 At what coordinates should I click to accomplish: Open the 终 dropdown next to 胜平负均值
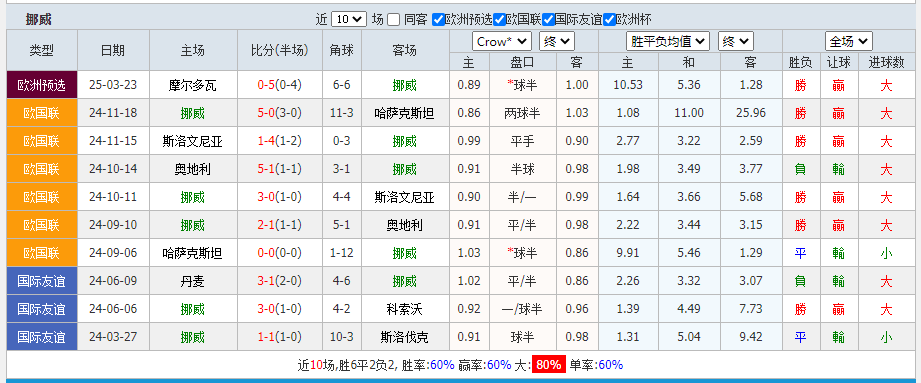coord(735,41)
